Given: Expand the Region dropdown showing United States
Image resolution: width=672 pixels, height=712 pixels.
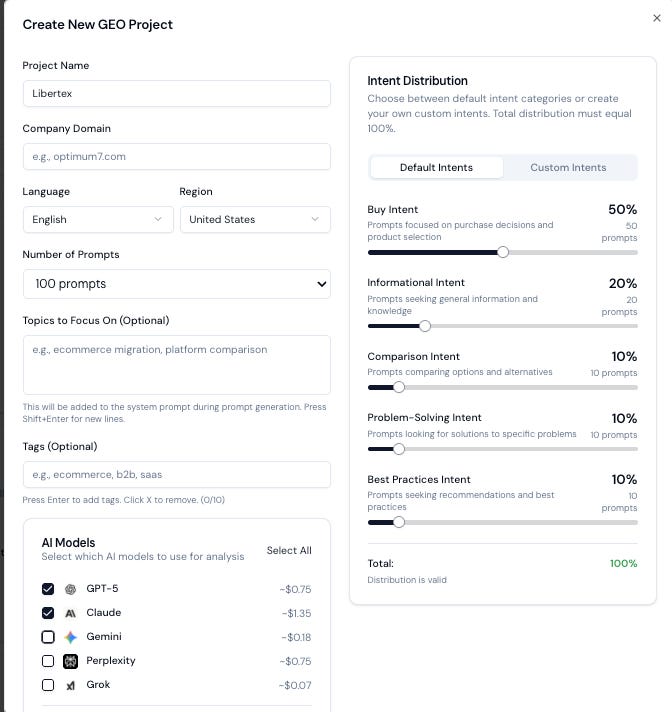Looking at the screenshot, I should click(255, 220).
